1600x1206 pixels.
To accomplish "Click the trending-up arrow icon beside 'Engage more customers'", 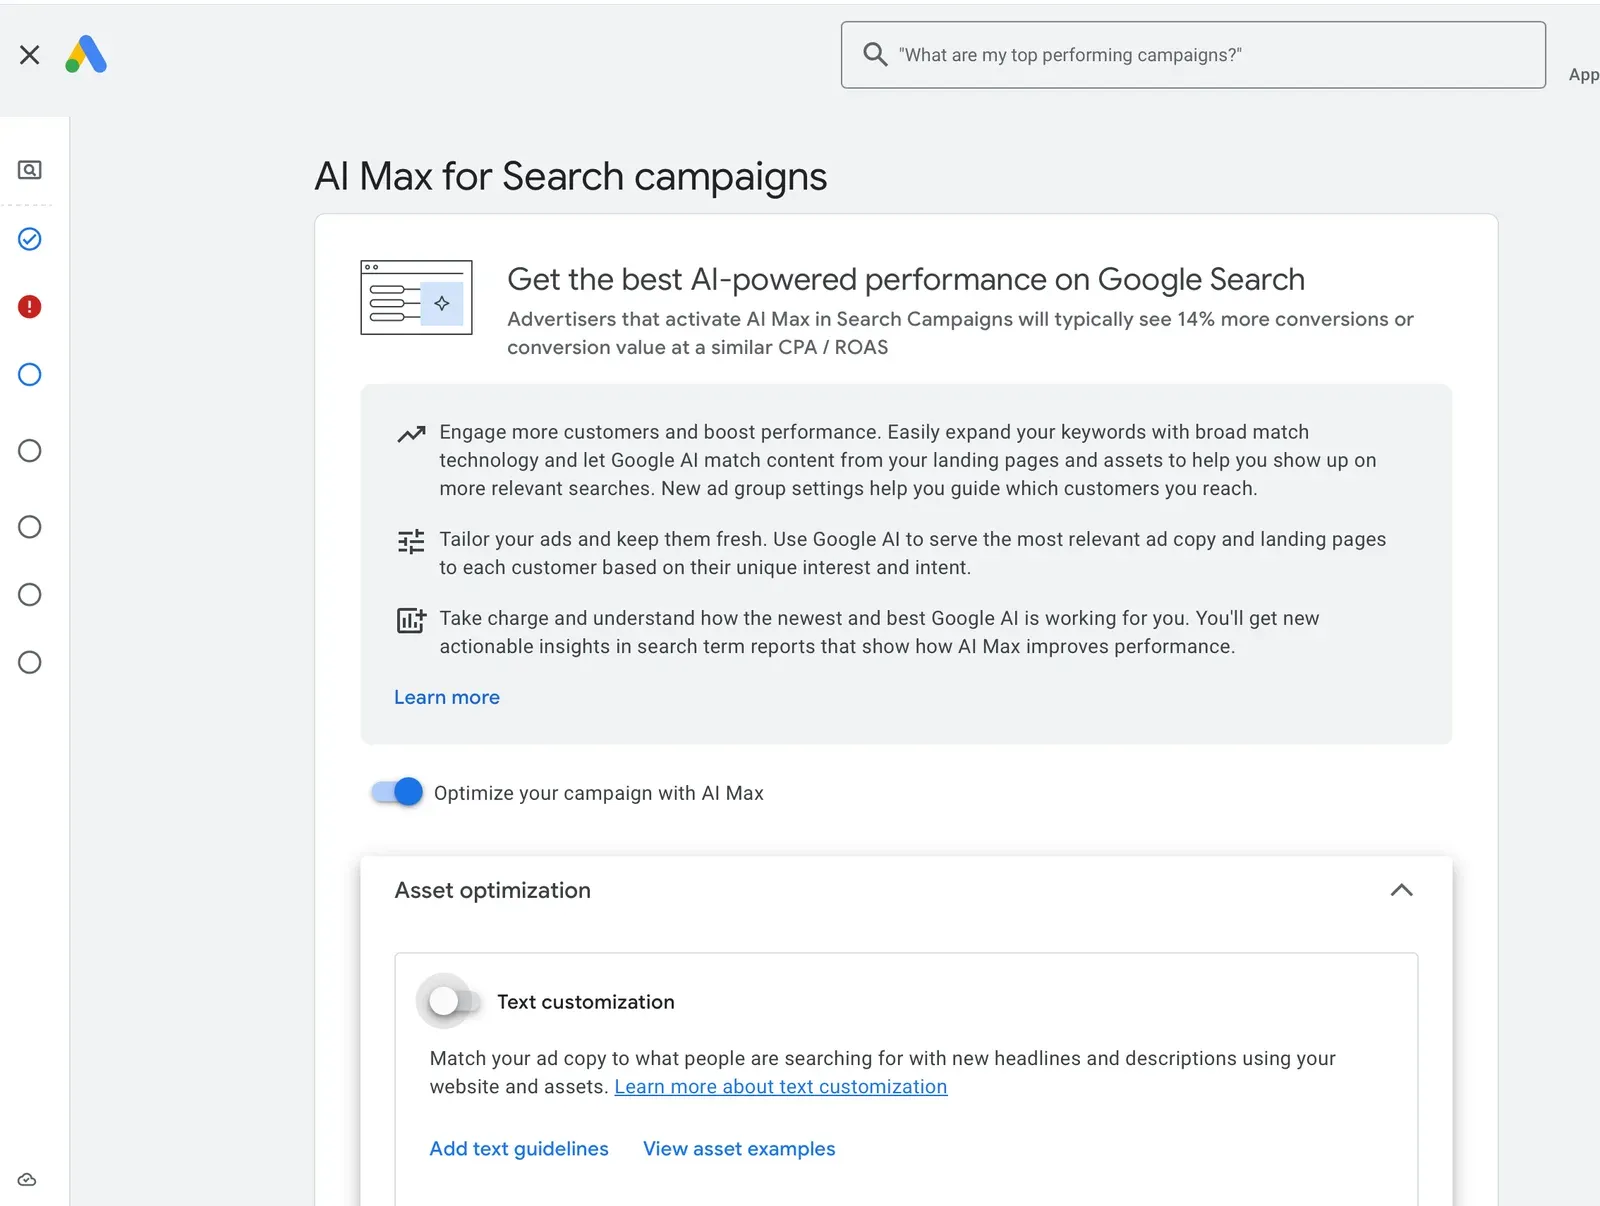I will point(411,434).
